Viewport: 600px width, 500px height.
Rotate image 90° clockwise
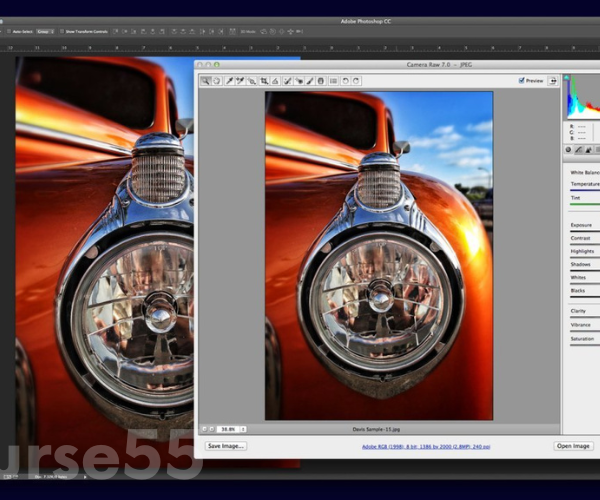[x=356, y=81]
